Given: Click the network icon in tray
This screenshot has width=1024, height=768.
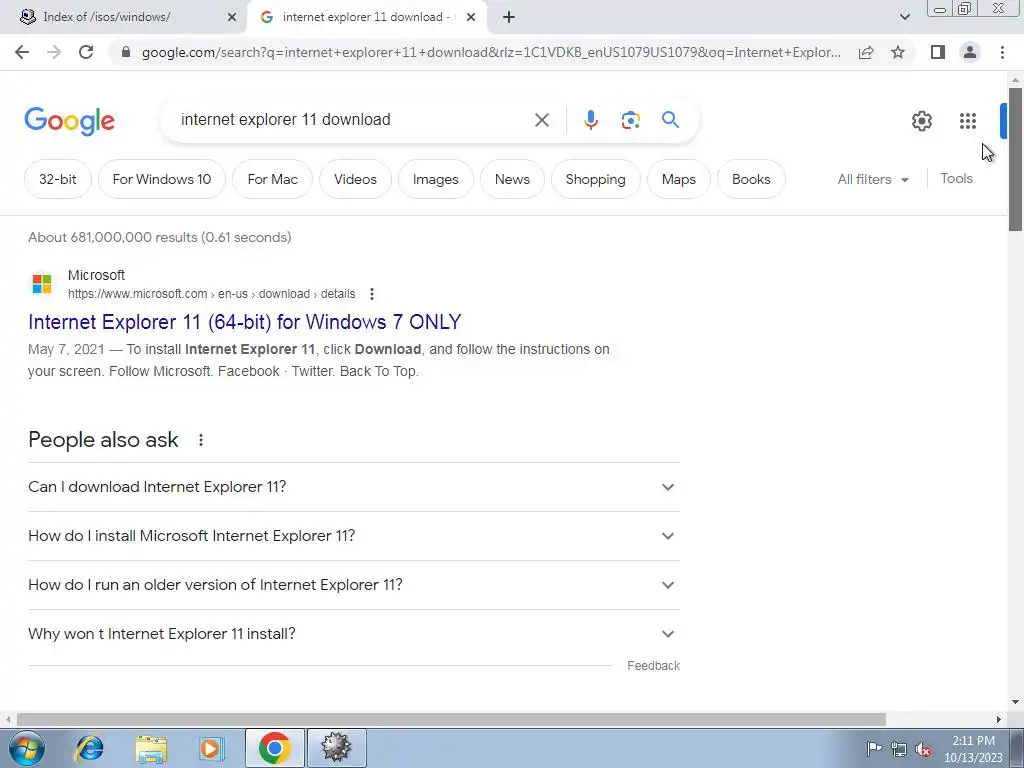Looking at the screenshot, I should pyautogui.click(x=899, y=749).
